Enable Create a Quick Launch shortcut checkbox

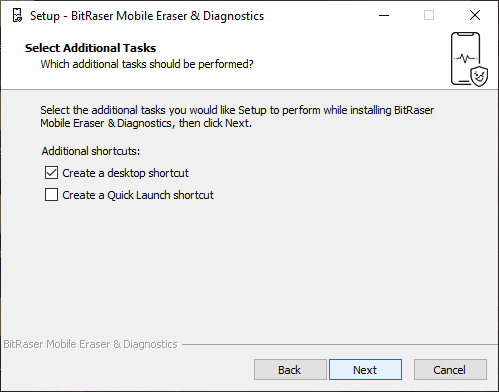(x=51, y=195)
